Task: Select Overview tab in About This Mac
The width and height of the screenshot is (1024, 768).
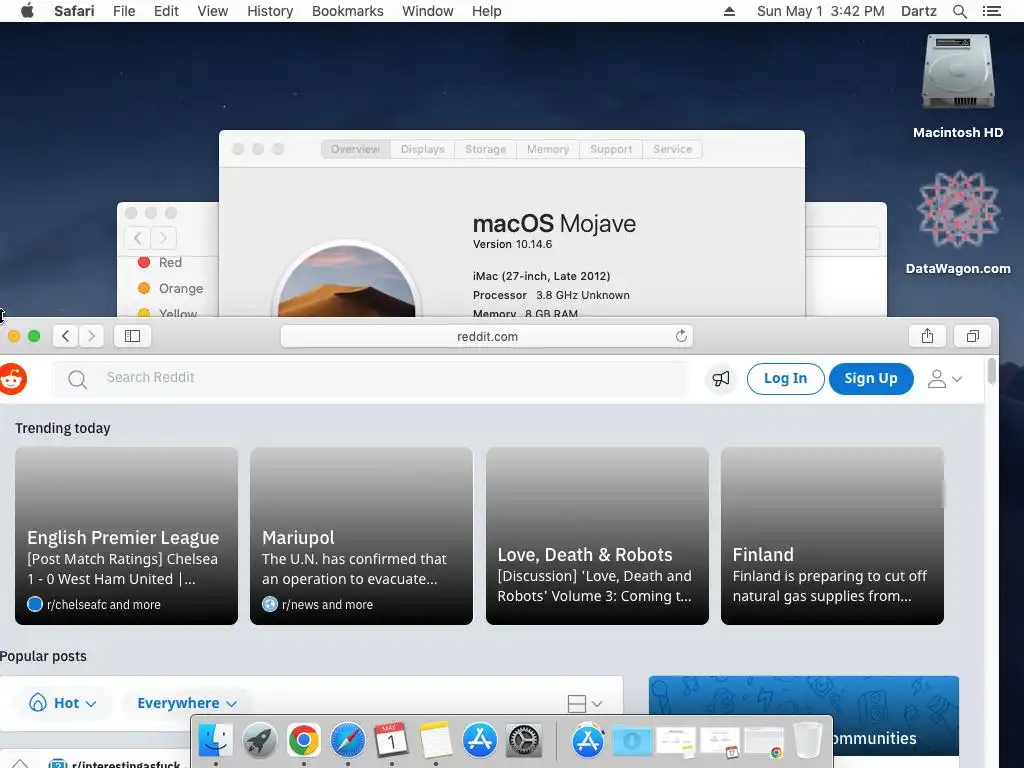Action: tap(355, 149)
